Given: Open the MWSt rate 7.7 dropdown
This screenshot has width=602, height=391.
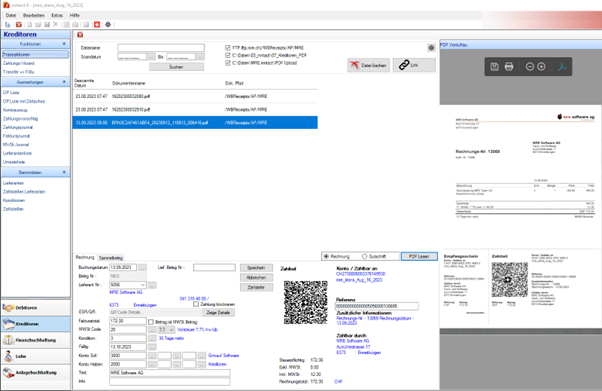Looking at the screenshot, I should [171, 330].
